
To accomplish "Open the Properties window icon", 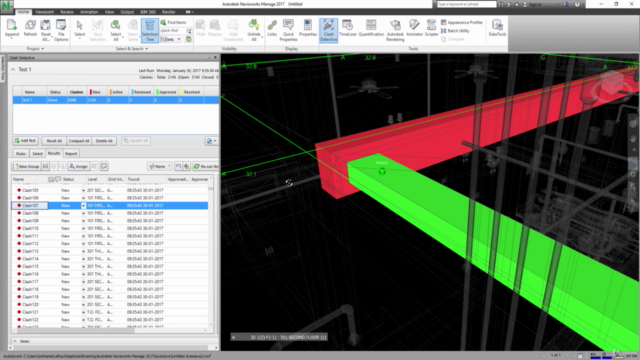I will coord(308,29).
